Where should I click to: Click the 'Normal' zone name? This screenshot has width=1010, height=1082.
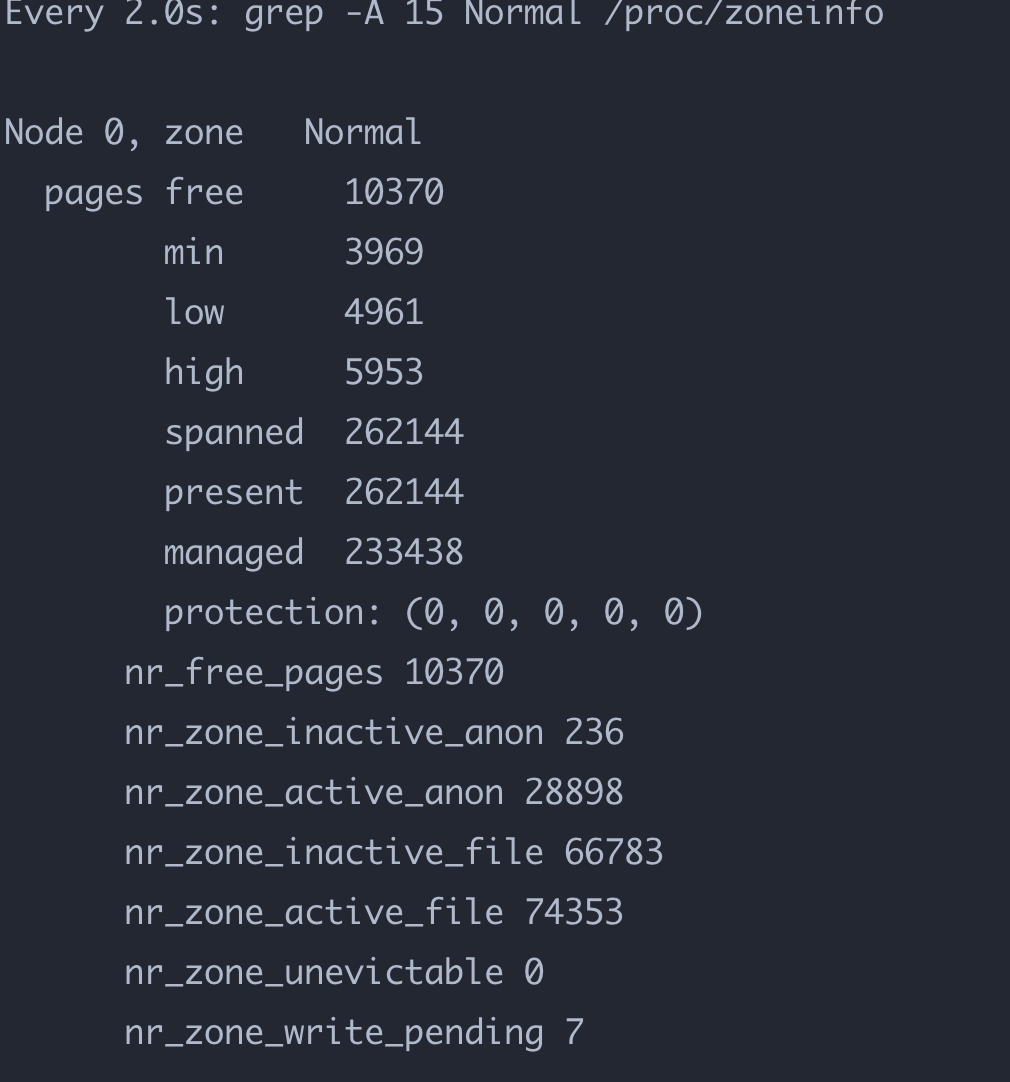pos(363,132)
